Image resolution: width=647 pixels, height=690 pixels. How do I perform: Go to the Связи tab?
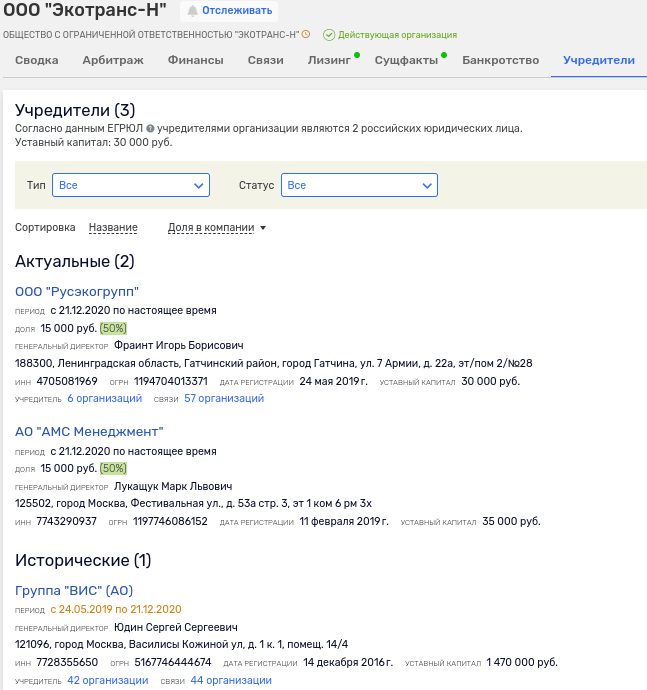click(x=265, y=60)
